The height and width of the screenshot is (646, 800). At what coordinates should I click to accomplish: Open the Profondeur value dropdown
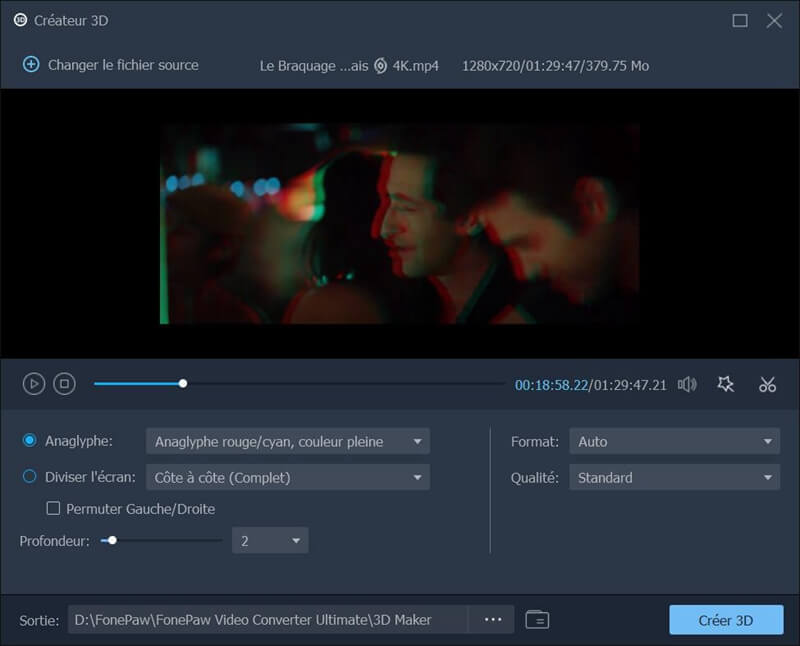click(x=270, y=540)
